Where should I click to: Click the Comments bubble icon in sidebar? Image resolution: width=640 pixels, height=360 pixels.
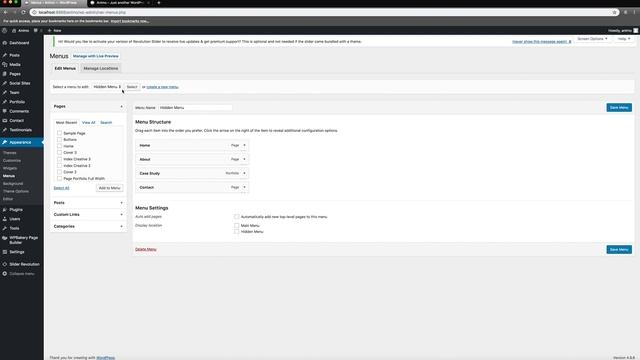(4, 111)
